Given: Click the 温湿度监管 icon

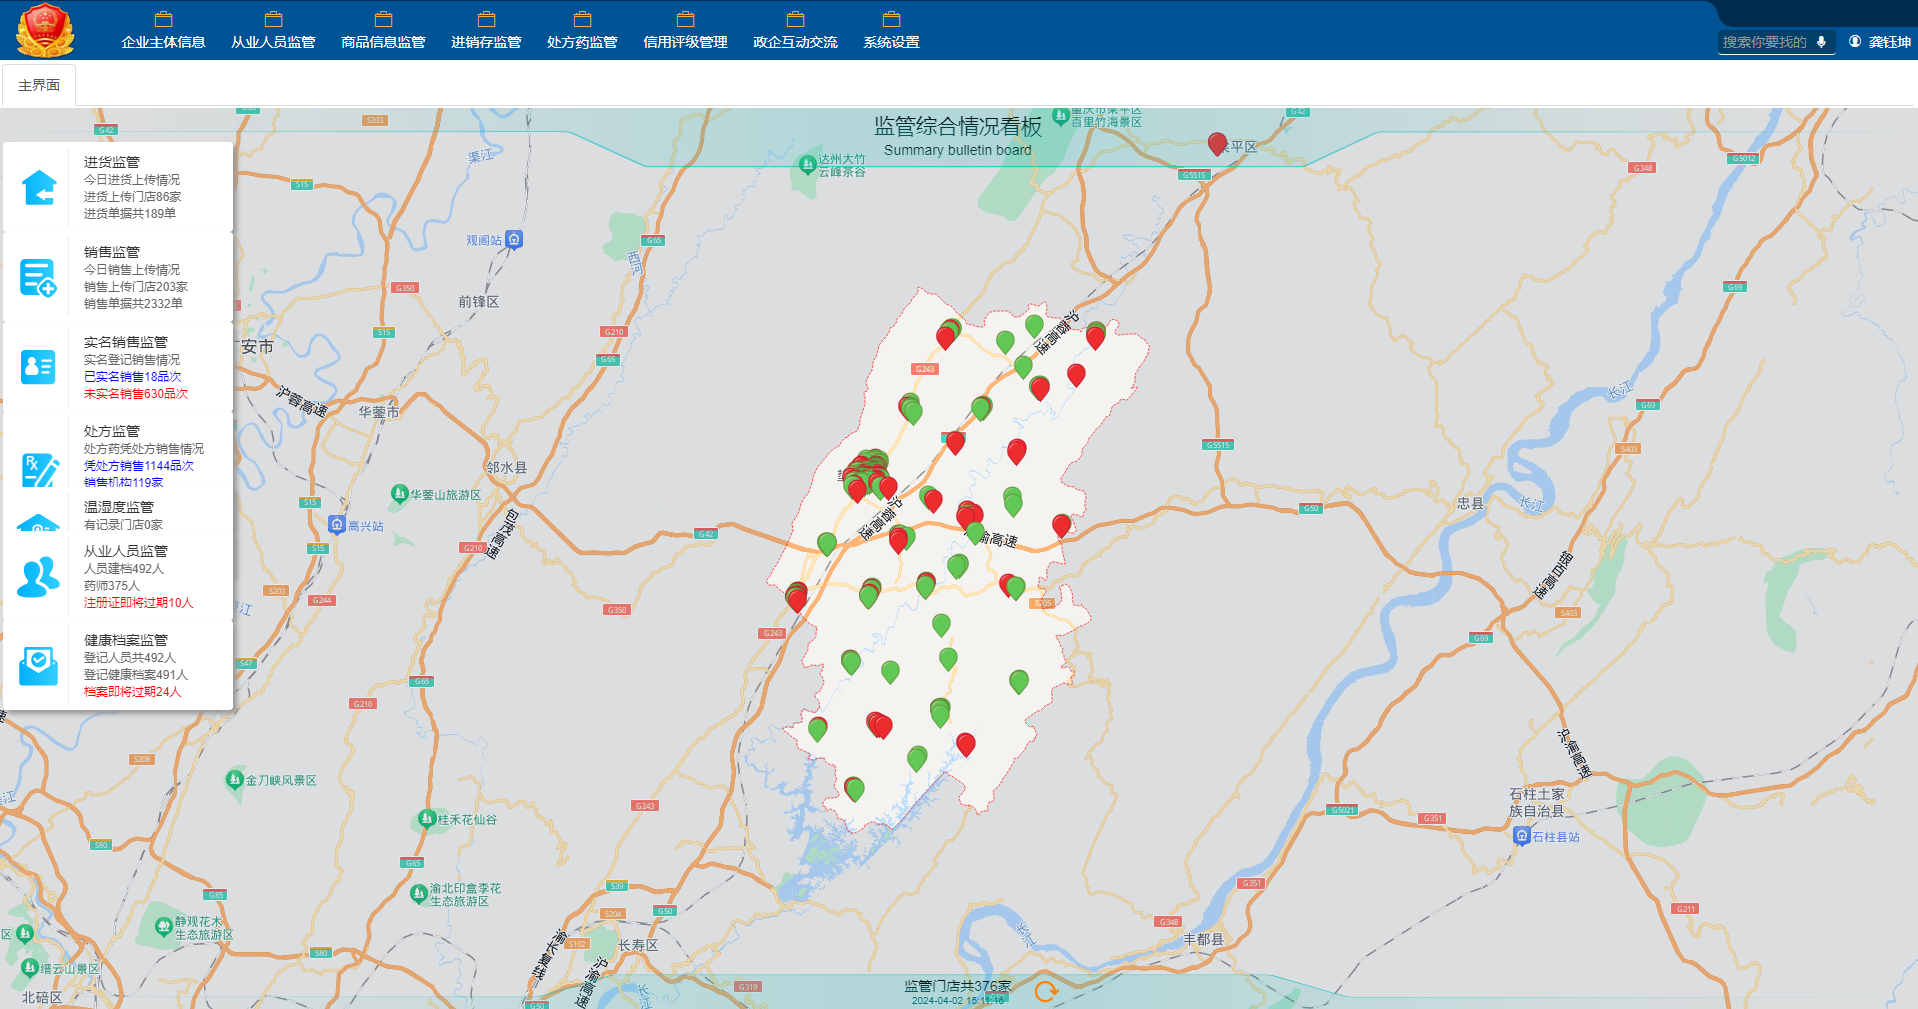Looking at the screenshot, I should [x=38, y=522].
